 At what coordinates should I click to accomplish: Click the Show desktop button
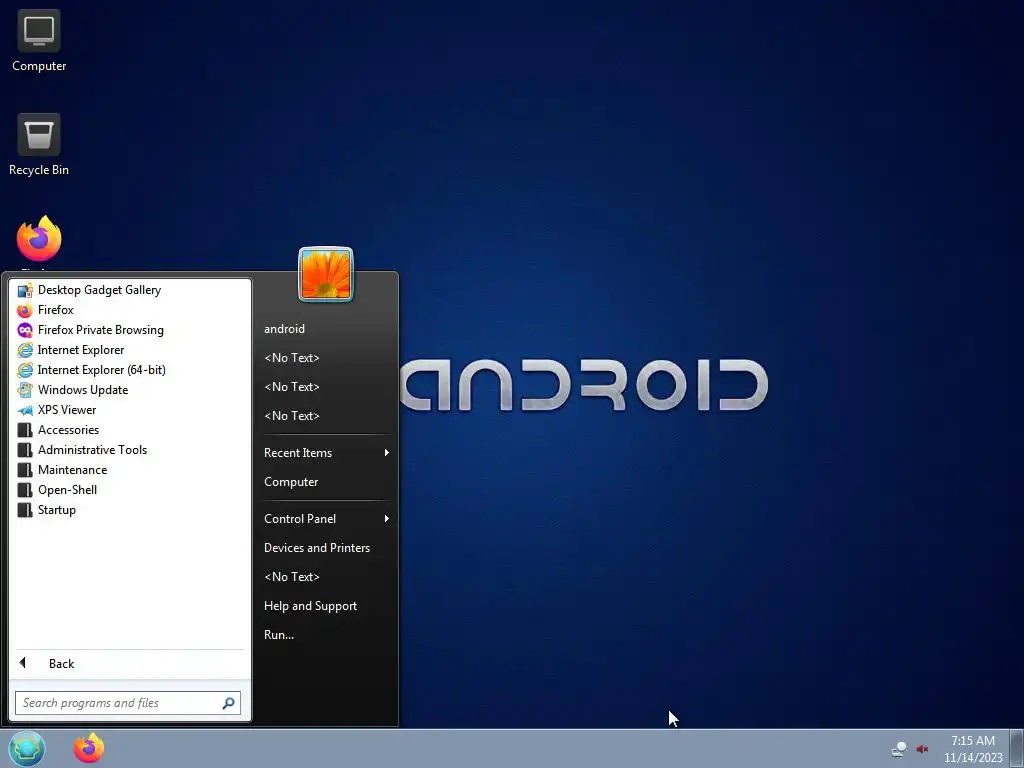click(x=1016, y=748)
